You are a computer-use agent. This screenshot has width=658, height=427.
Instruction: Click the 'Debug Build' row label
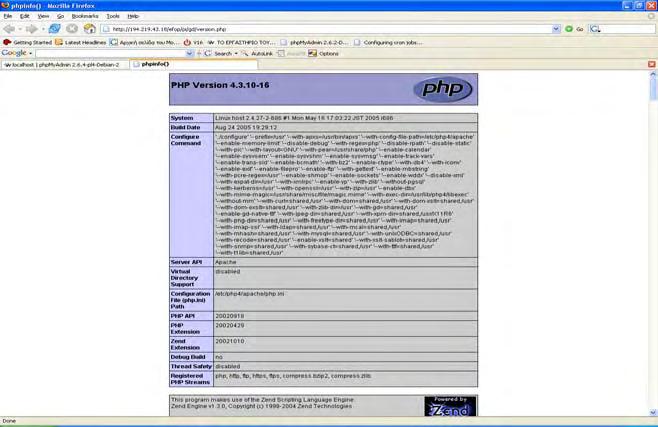pyautogui.click(x=188, y=357)
